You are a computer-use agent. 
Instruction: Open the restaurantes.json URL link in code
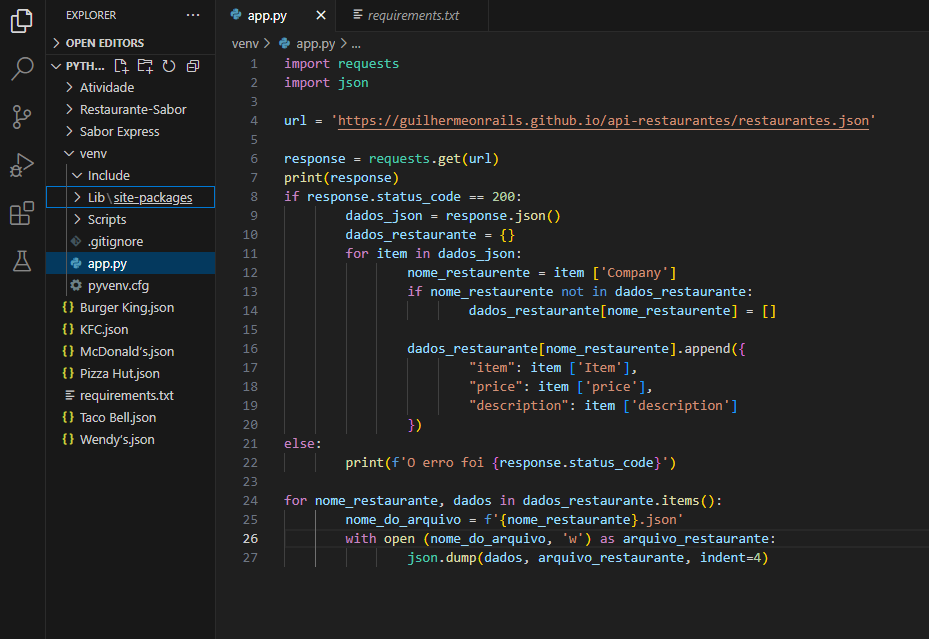pyautogui.click(x=603, y=120)
